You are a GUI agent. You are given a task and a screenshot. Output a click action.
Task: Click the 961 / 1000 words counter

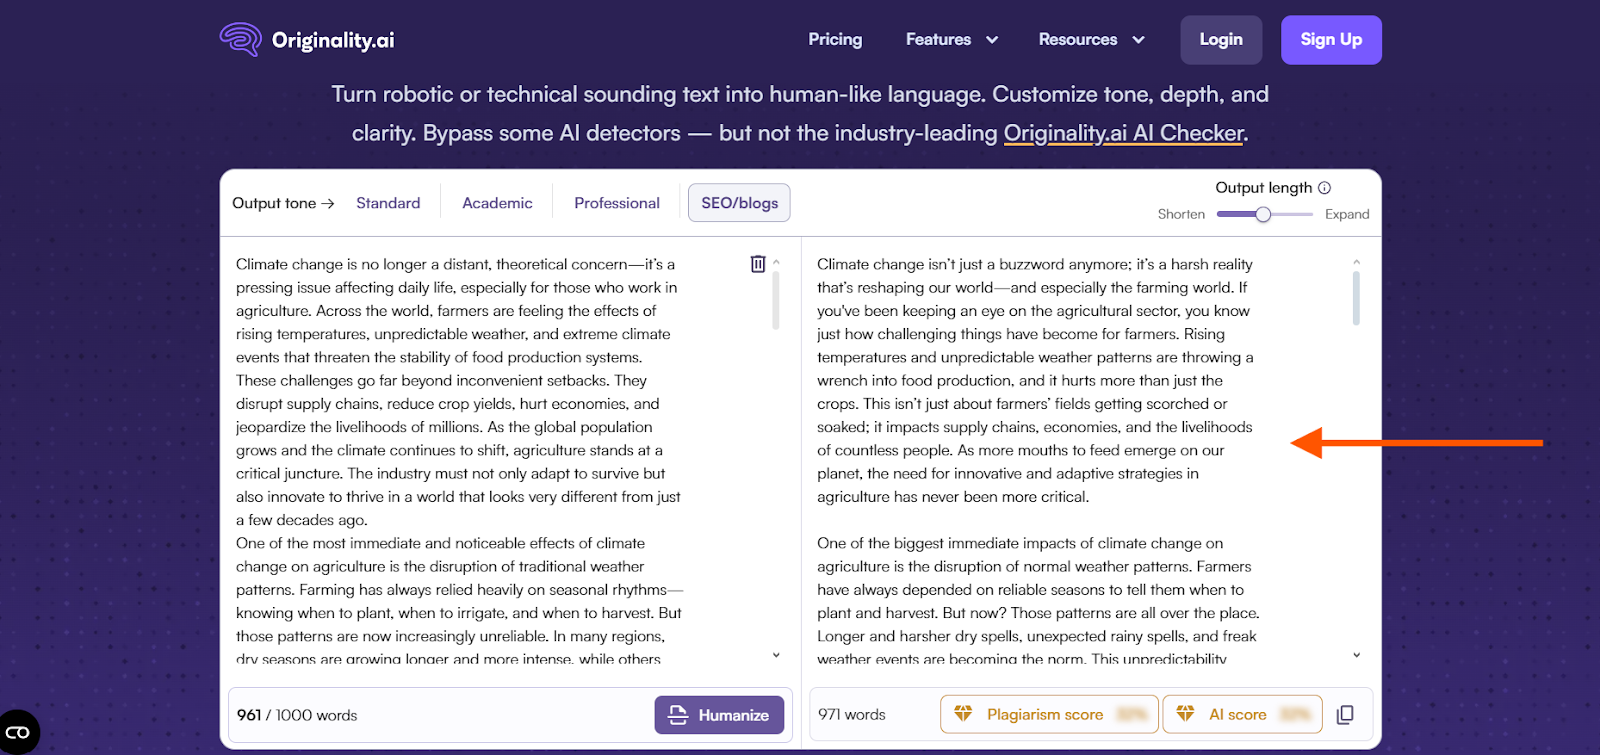pos(297,715)
